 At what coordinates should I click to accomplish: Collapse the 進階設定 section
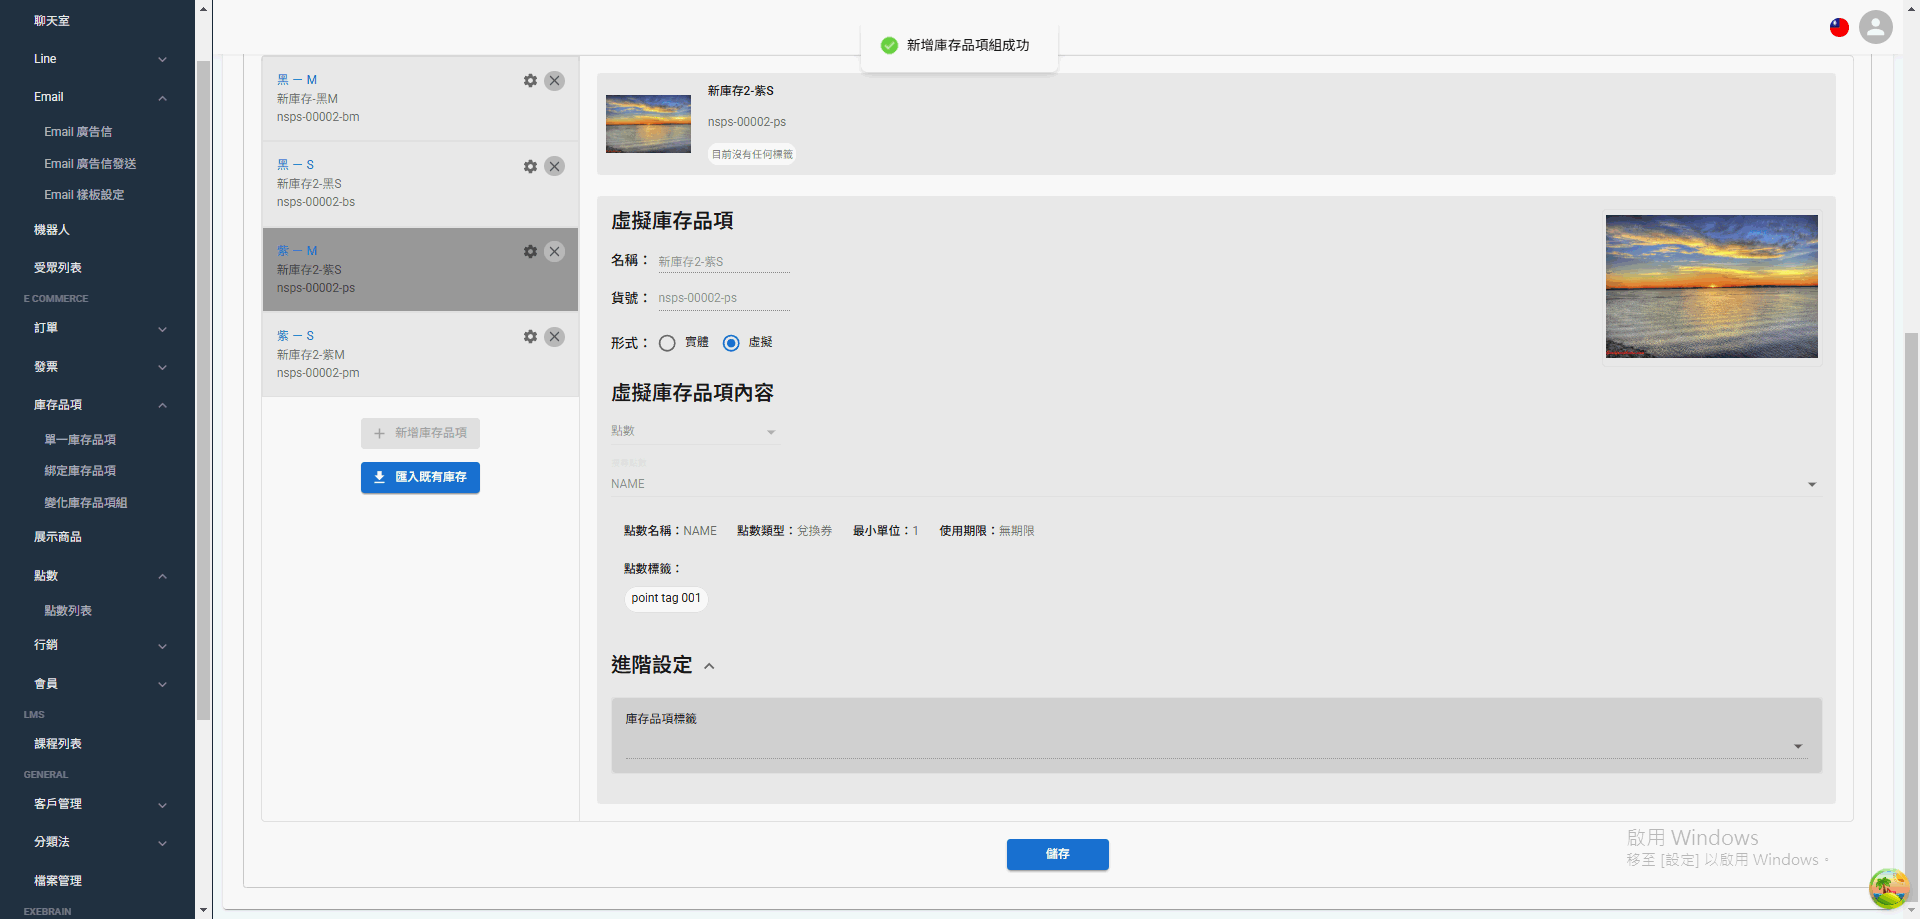click(709, 666)
